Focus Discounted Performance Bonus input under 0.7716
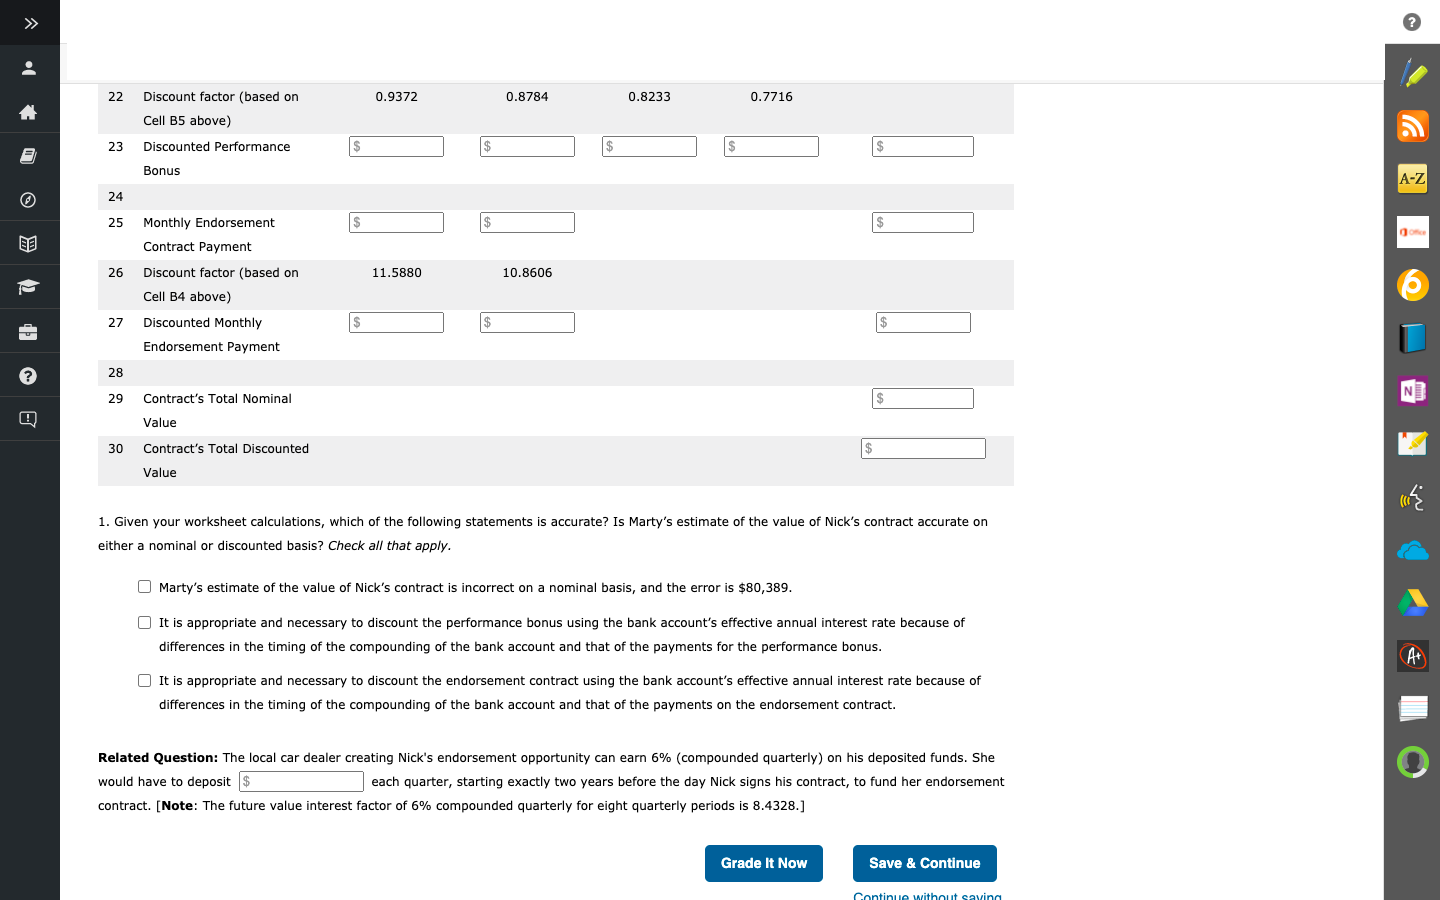The image size is (1440, 900). (x=771, y=147)
